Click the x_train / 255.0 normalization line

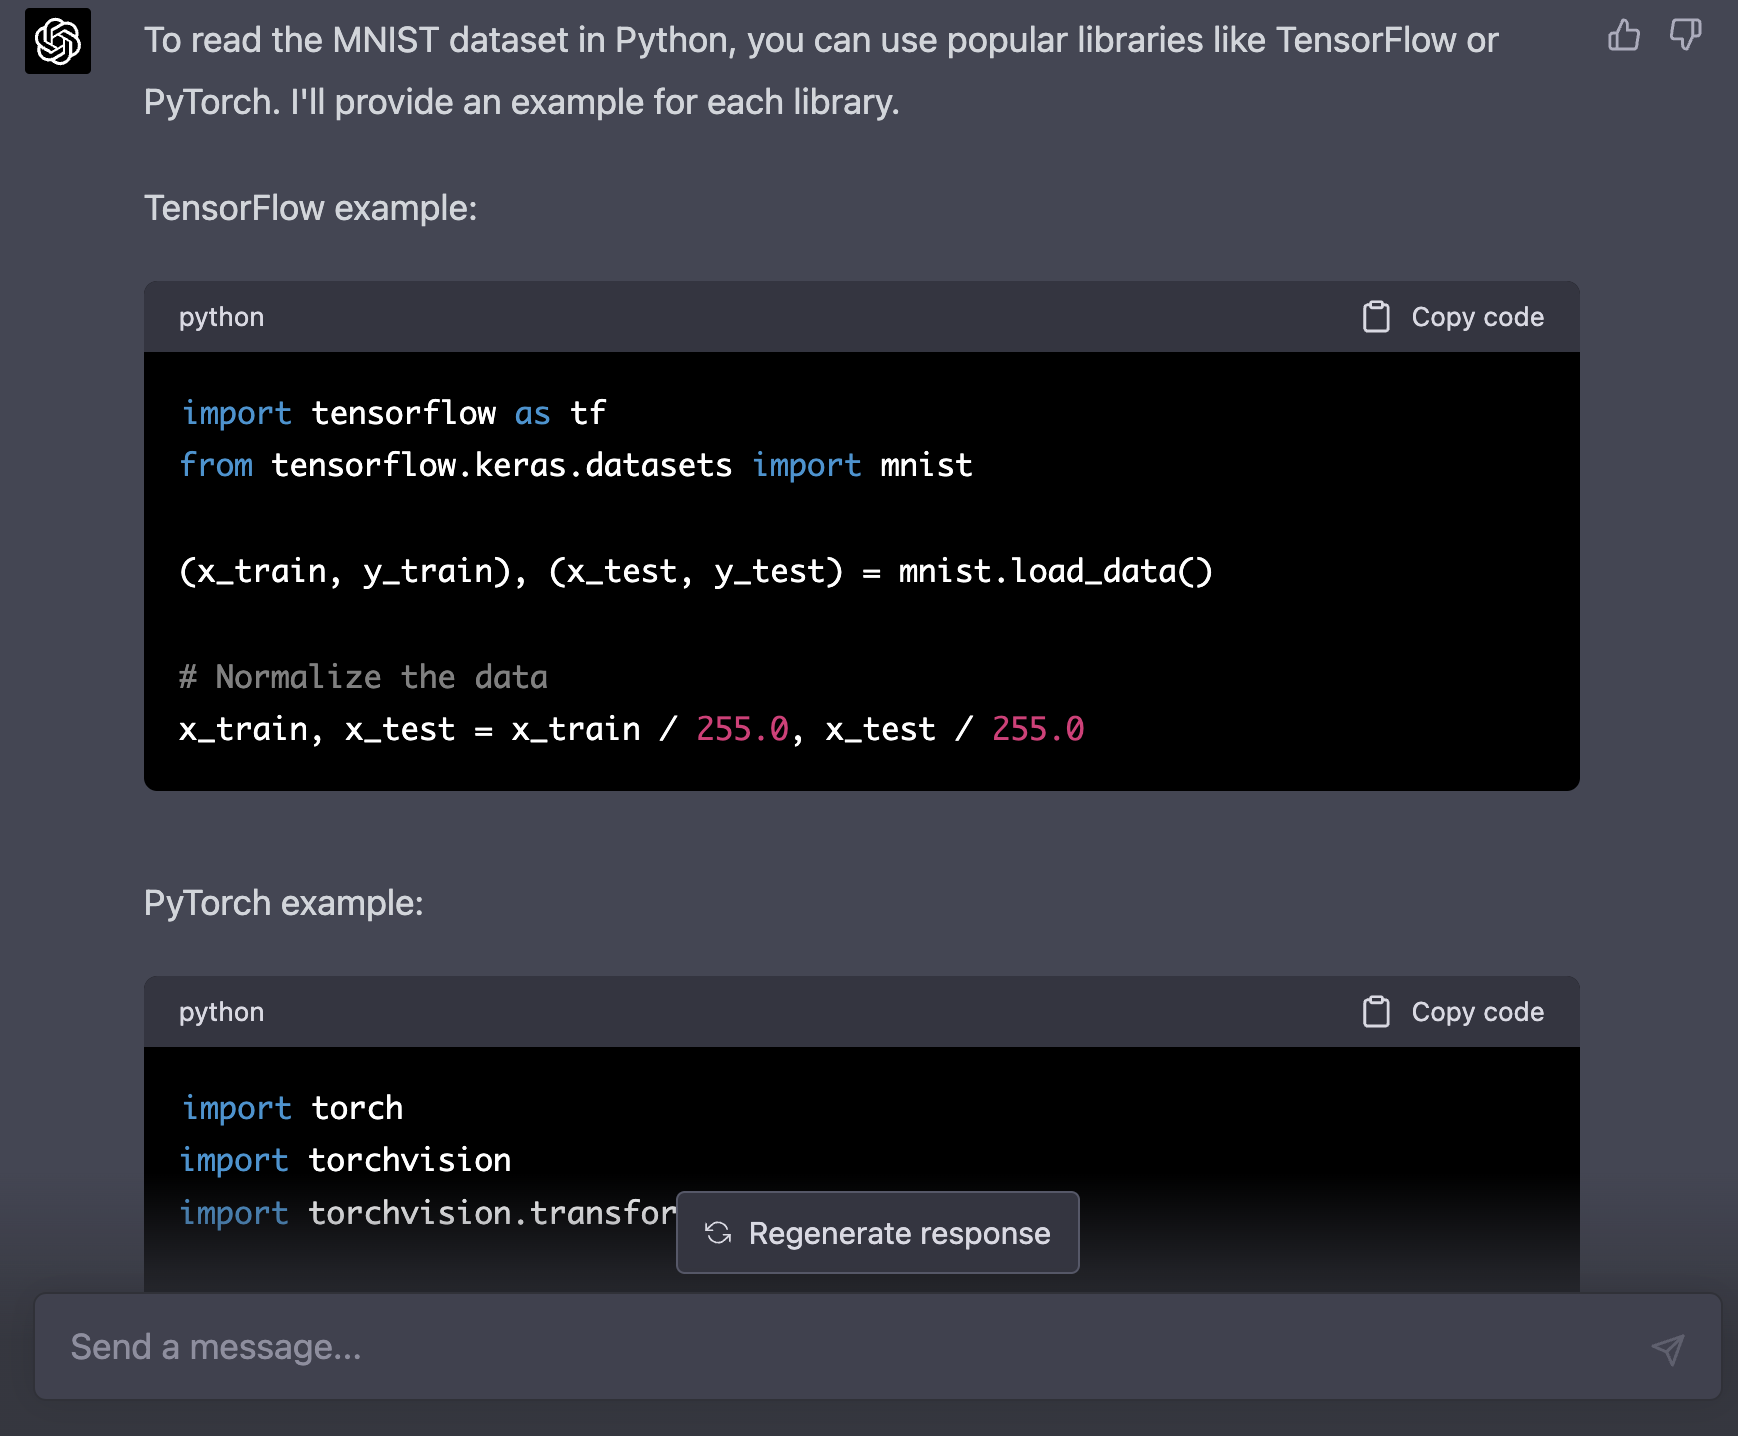click(632, 729)
